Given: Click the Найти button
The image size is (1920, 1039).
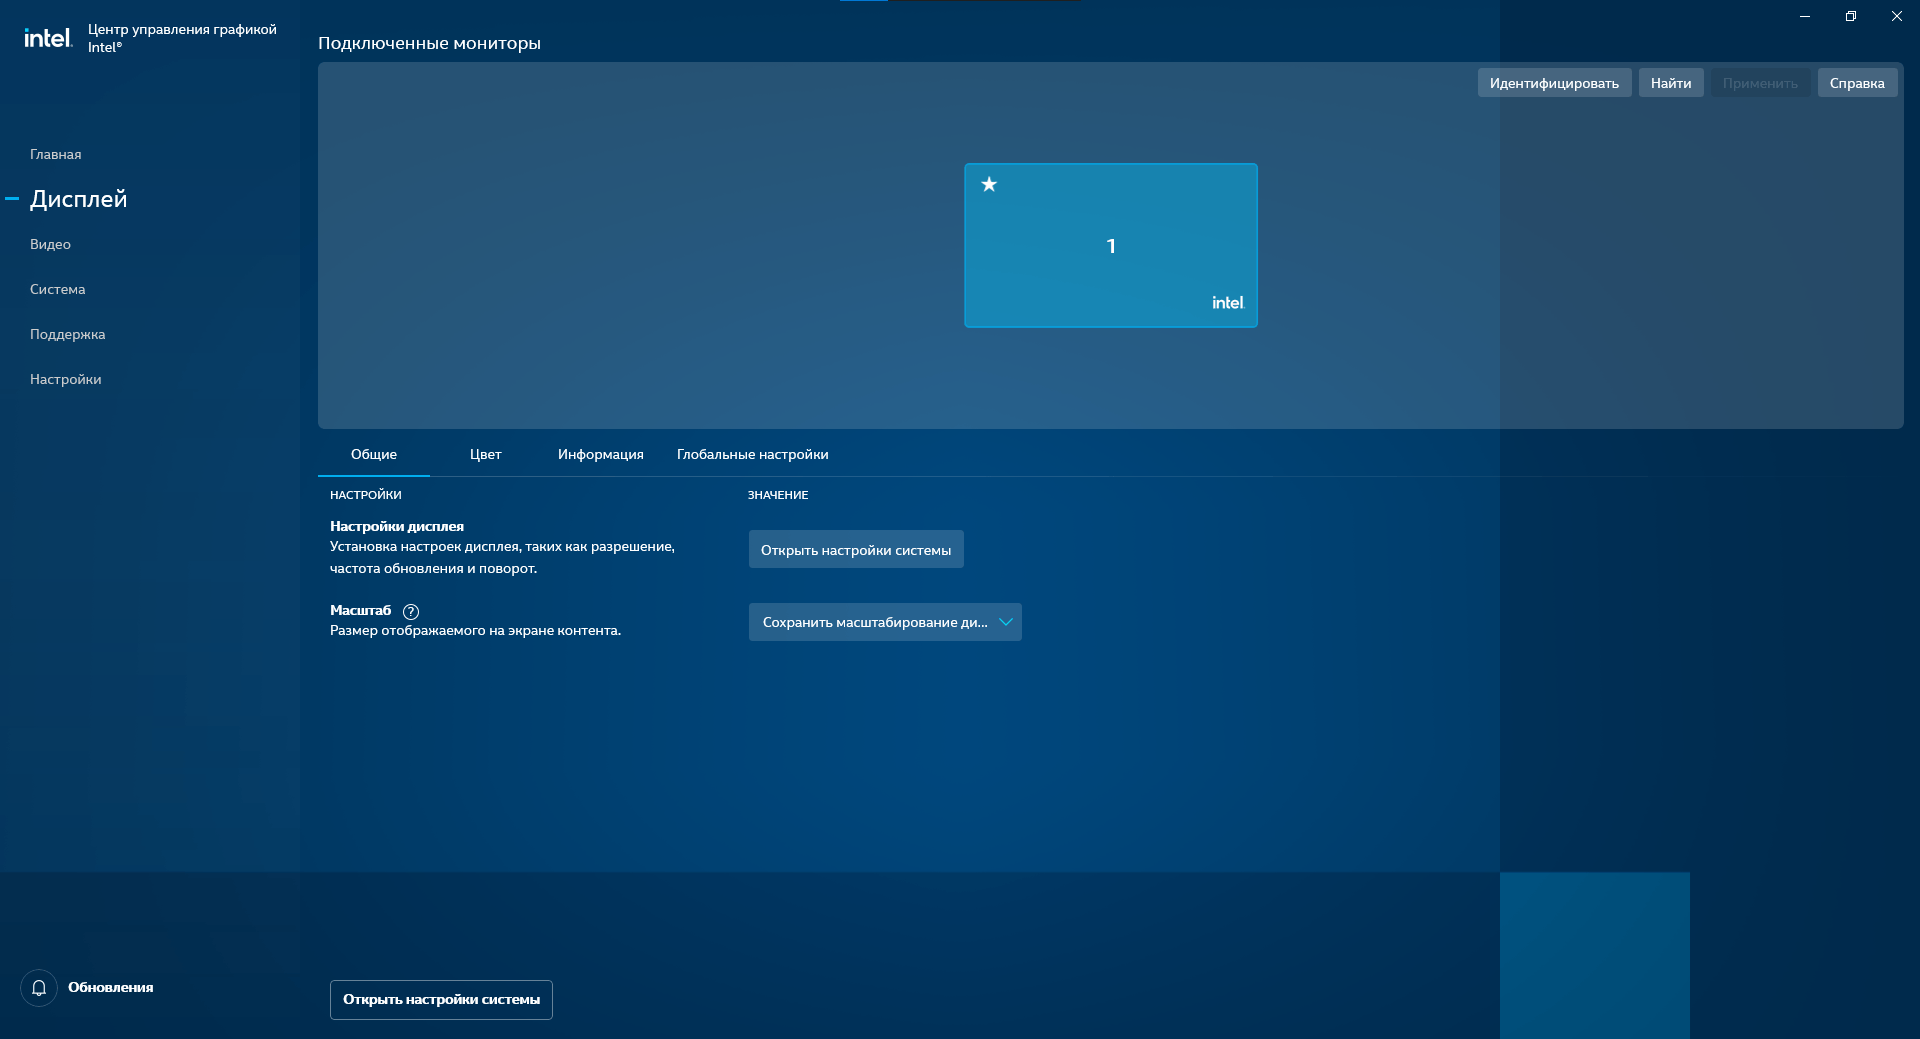Looking at the screenshot, I should [1671, 83].
